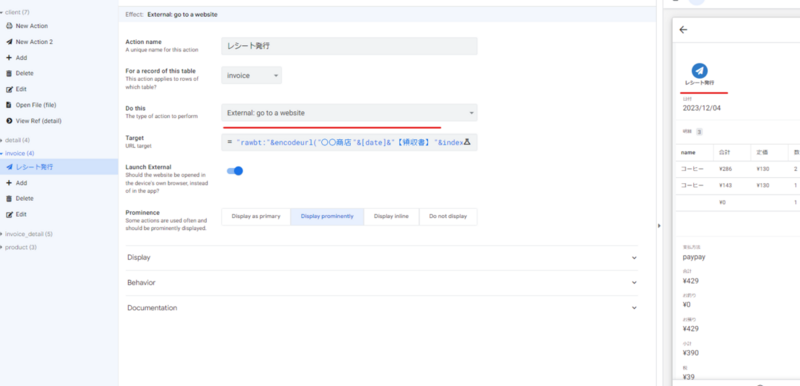Click the pencil icon of invoice Edit
800x386 pixels.
point(9,214)
